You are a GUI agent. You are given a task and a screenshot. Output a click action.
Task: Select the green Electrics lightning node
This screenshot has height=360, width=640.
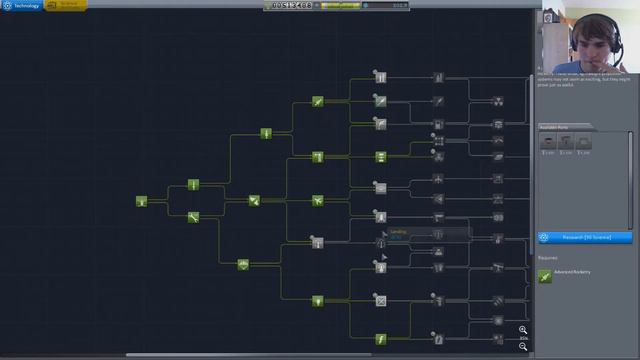381,339
